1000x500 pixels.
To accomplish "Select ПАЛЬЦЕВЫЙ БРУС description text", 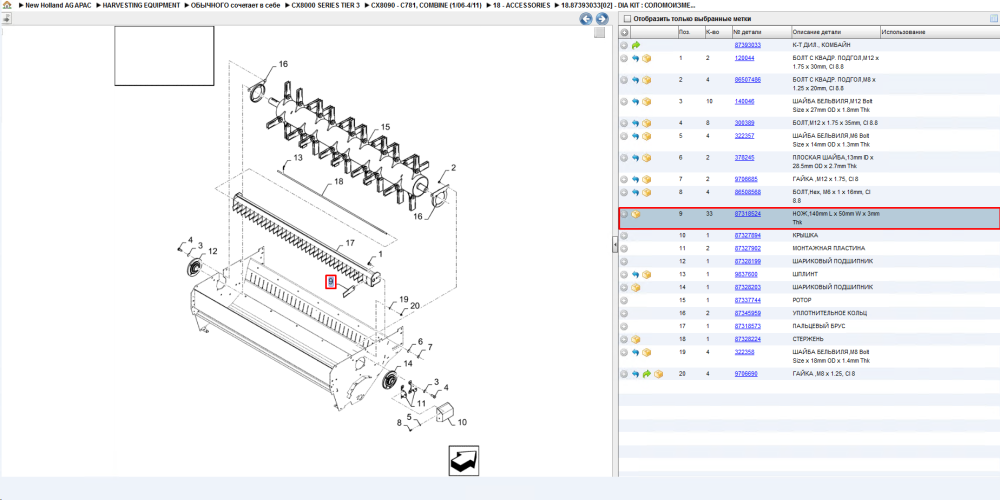I will click(x=818, y=326).
